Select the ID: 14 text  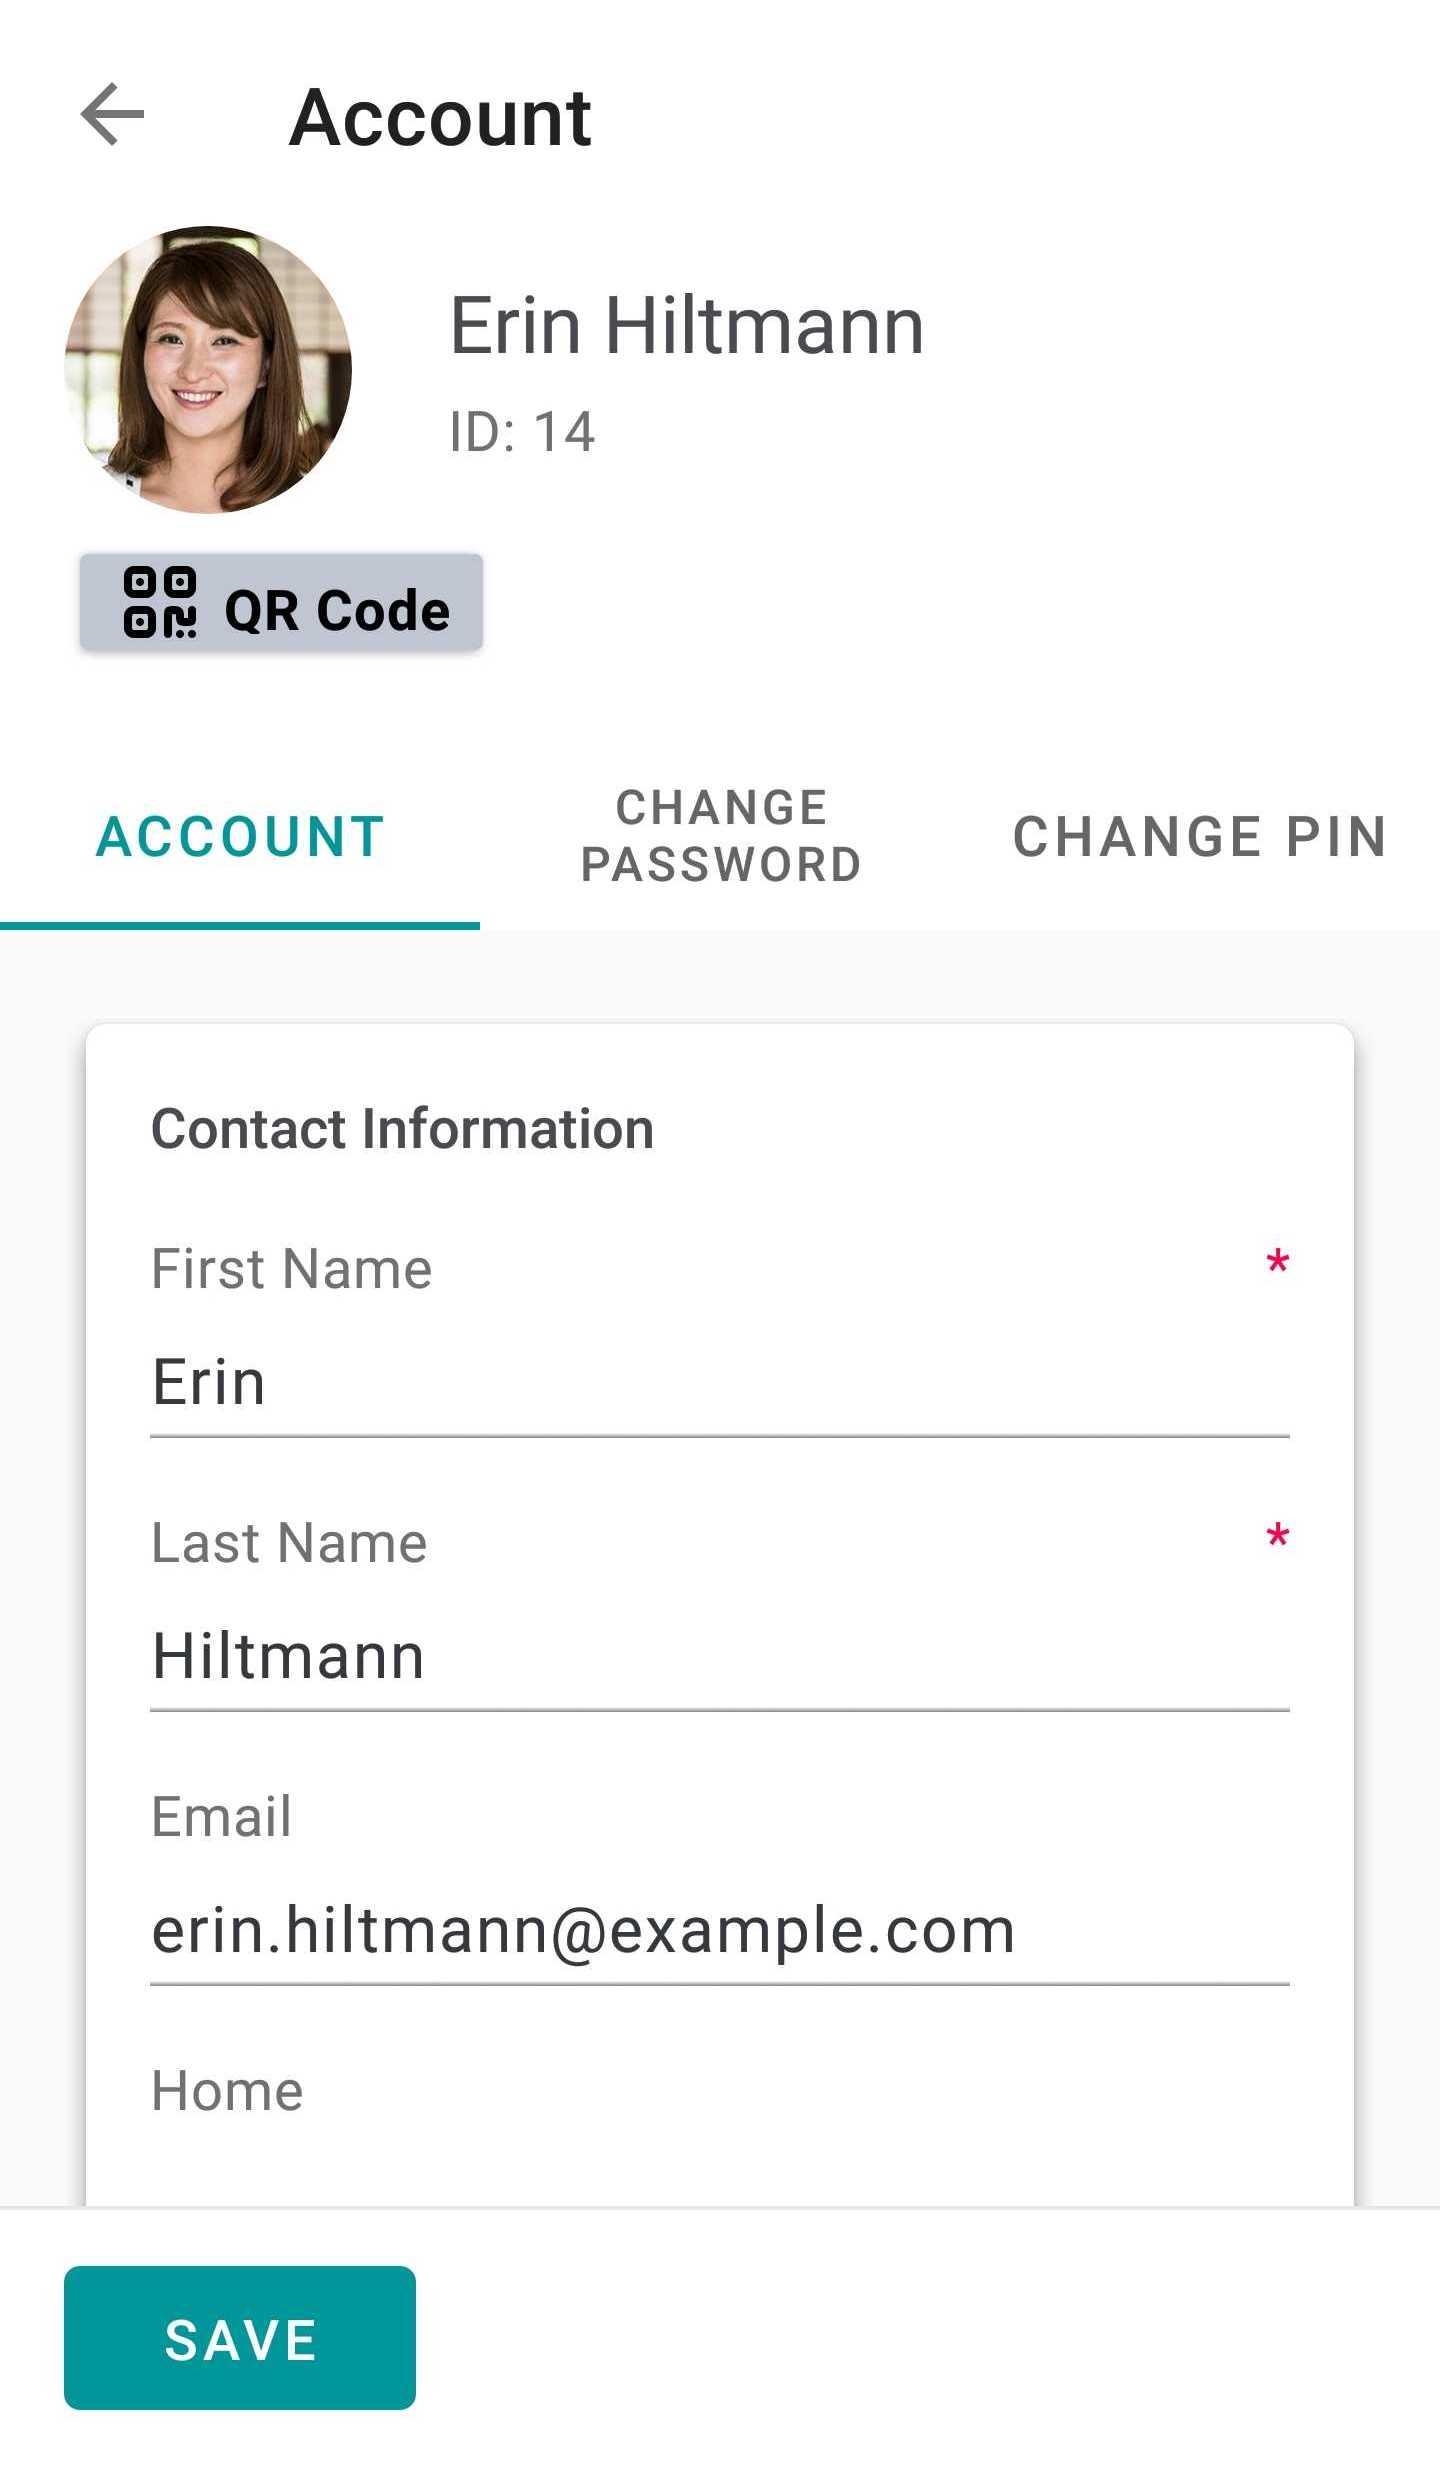click(x=522, y=432)
